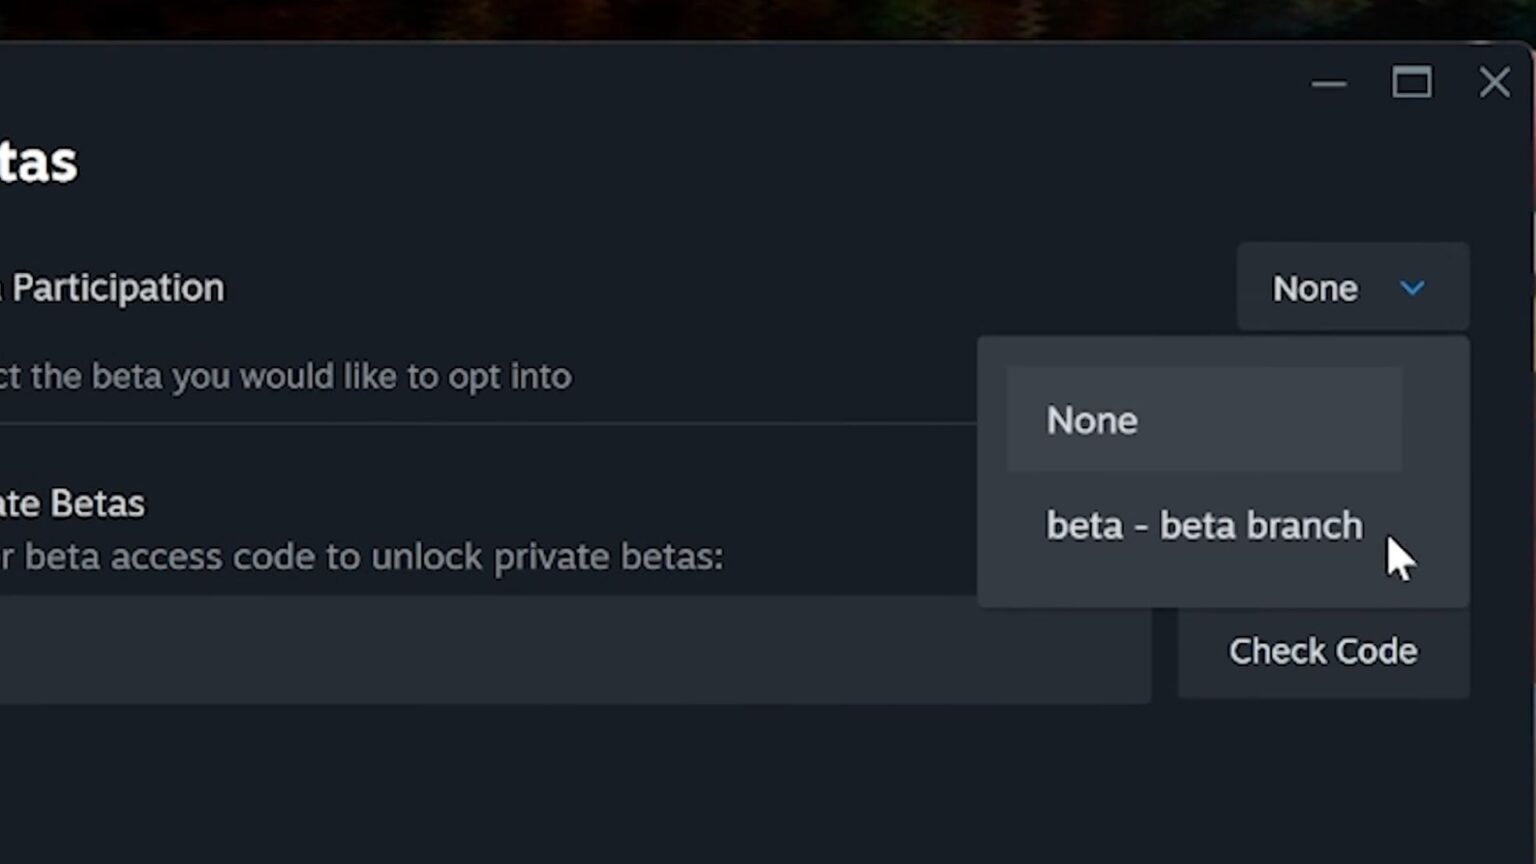
Task: Close the Betas properties window
Action: click(x=1494, y=83)
